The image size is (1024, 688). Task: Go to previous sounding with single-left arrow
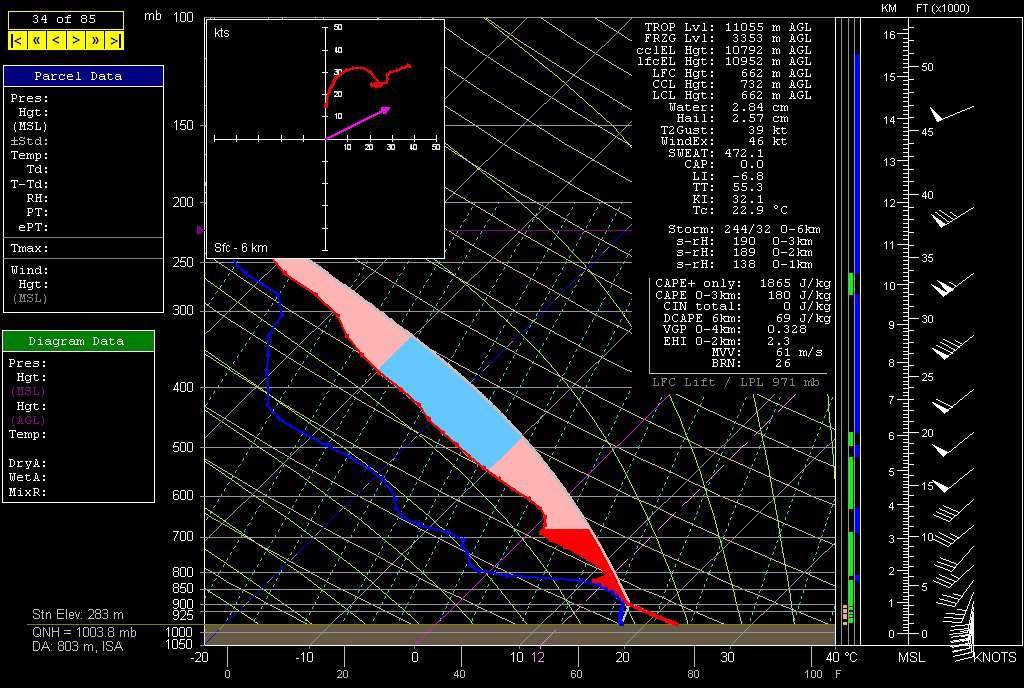point(56,40)
